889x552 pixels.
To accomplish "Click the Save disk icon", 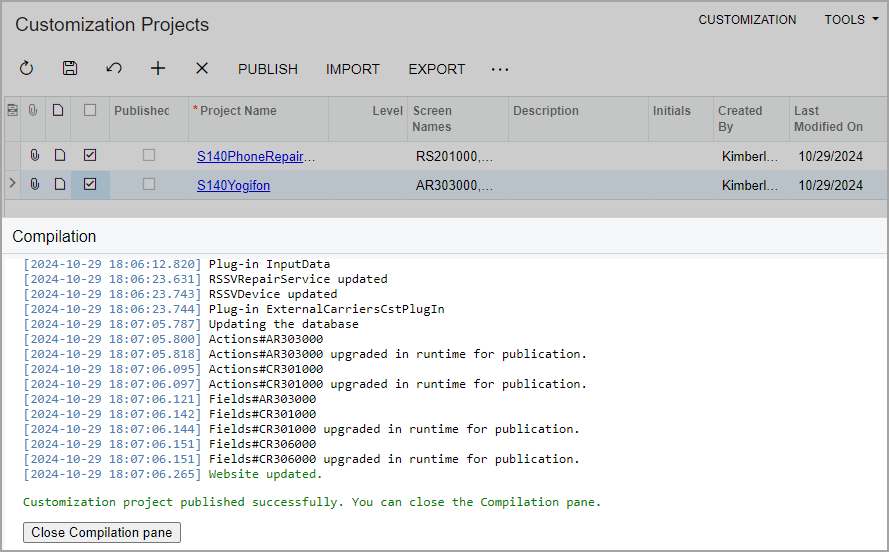I will tap(70, 69).
